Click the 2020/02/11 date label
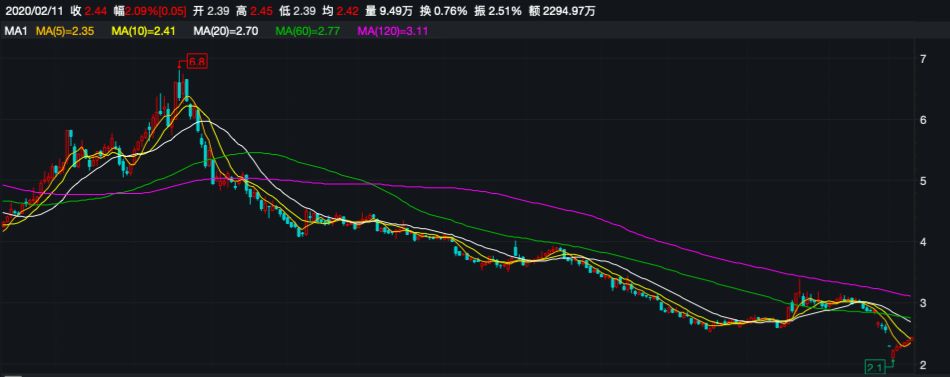The image size is (950, 377). tap(33, 11)
